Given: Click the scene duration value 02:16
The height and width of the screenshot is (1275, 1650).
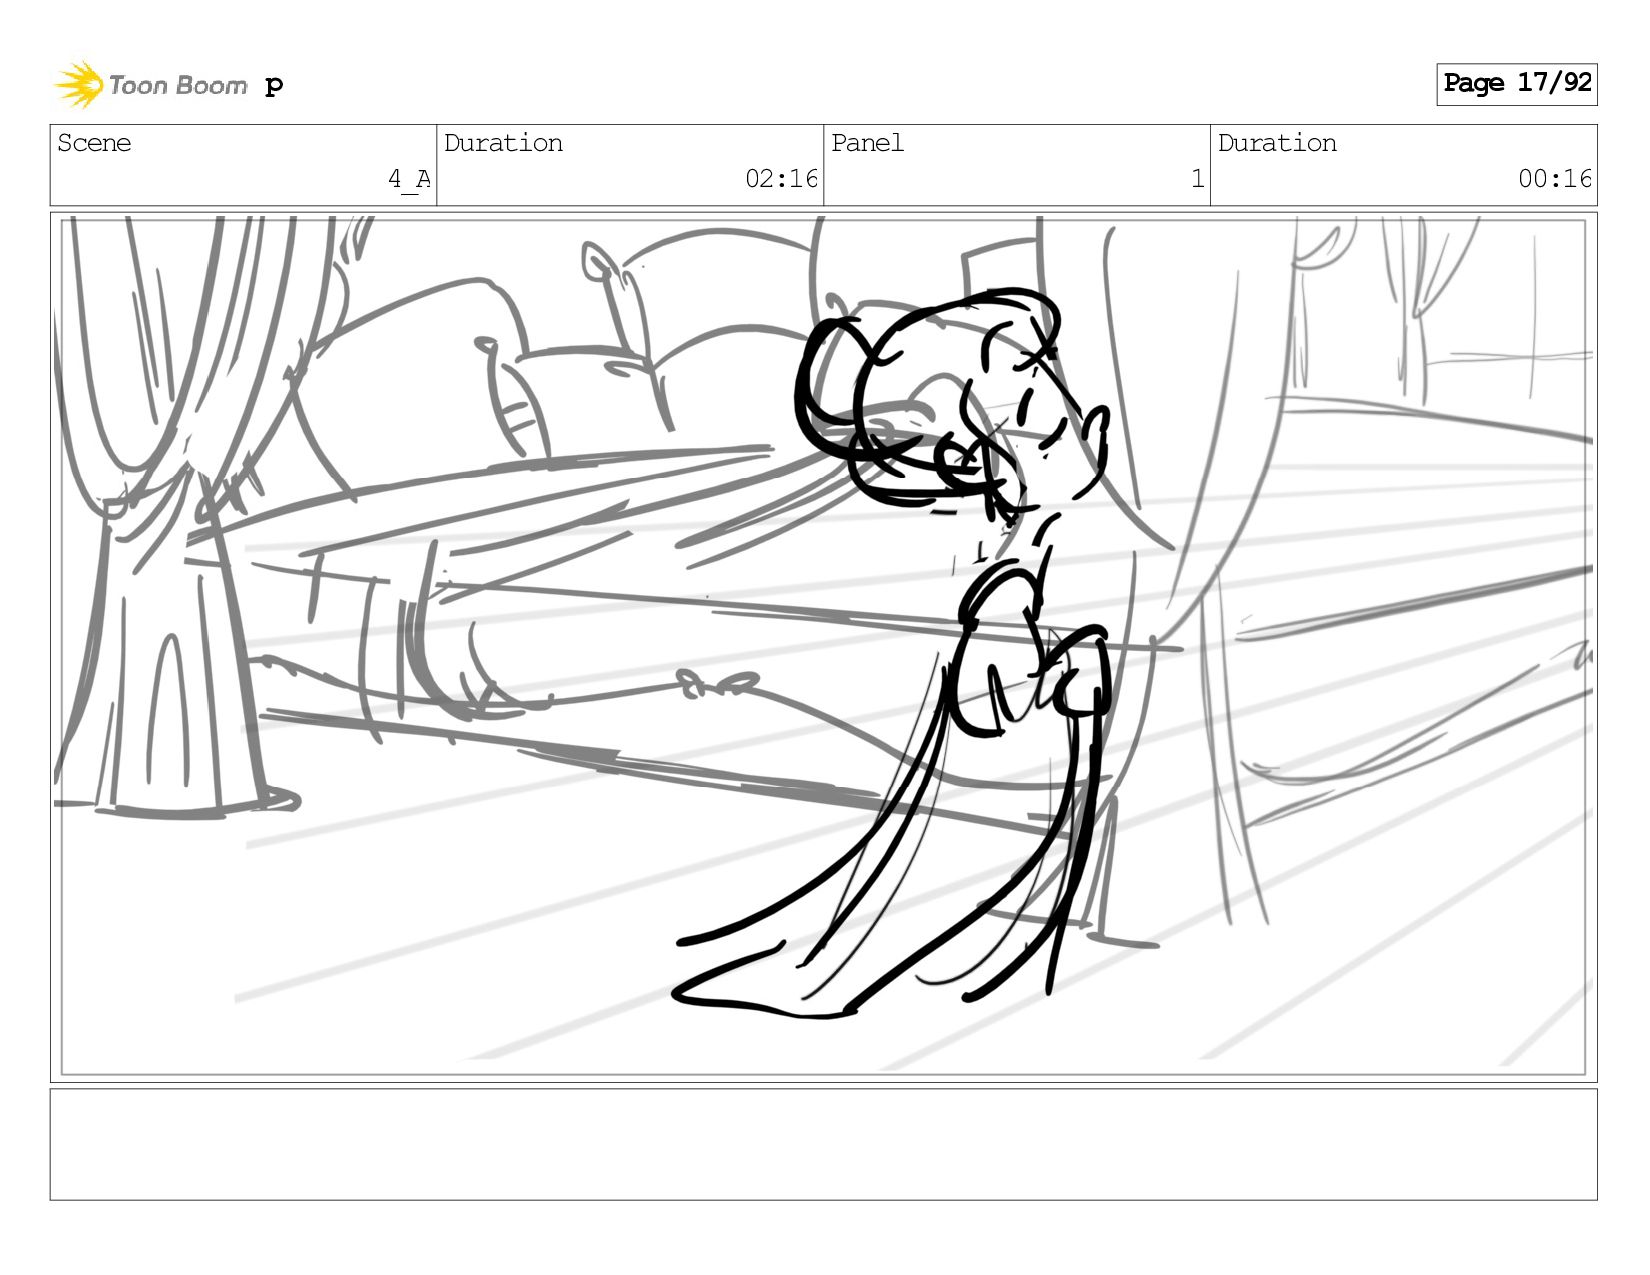Looking at the screenshot, I should pos(781,179).
